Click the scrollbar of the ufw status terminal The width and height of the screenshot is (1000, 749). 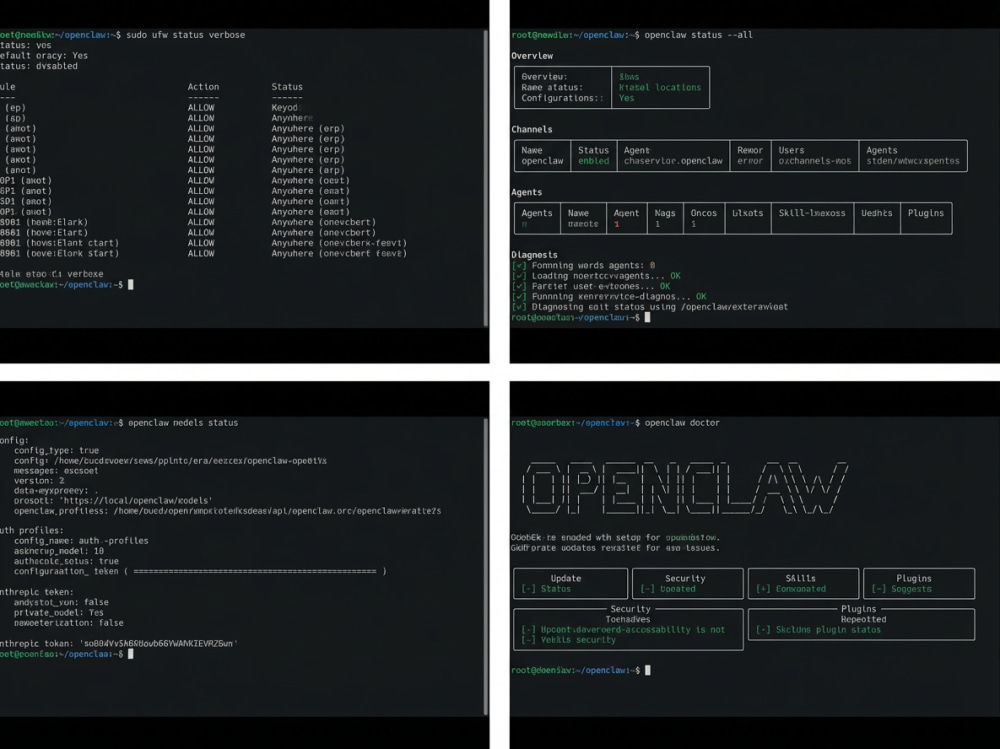tap(486, 177)
